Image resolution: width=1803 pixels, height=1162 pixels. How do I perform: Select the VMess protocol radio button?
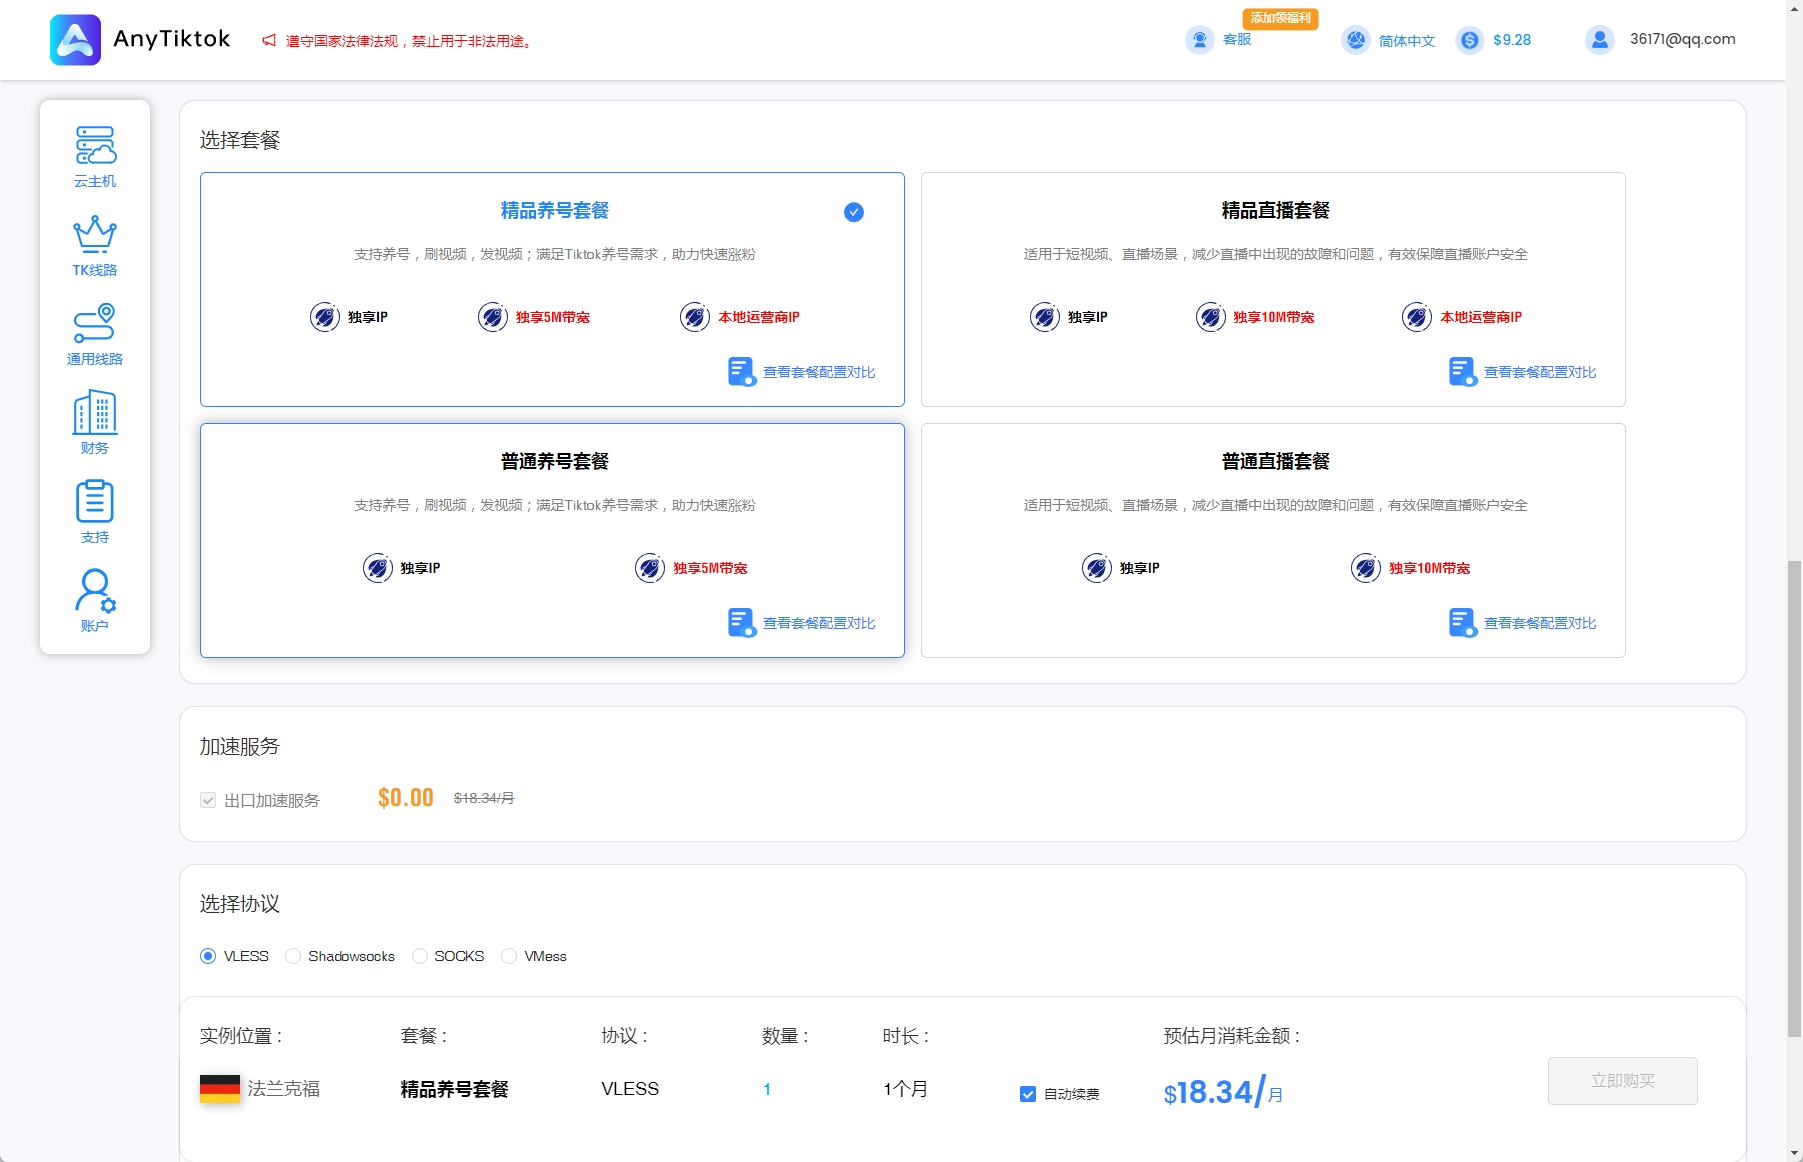[509, 956]
